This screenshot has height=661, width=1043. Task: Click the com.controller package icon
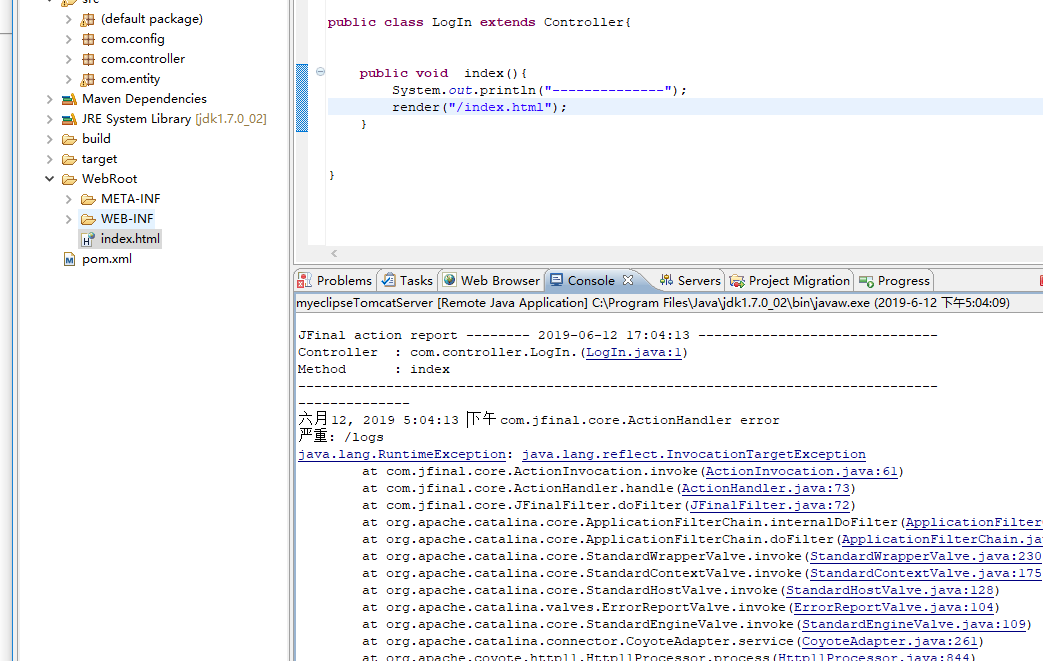tap(88, 59)
